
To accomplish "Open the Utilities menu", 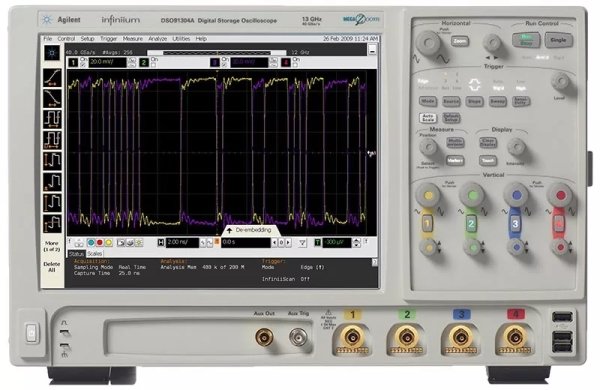I will [x=181, y=39].
